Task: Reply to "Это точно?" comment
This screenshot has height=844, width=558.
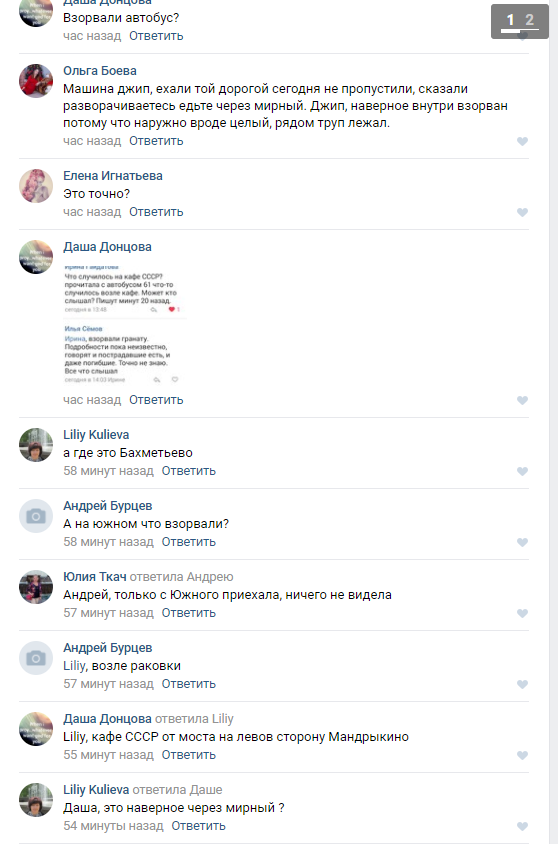Action: coord(156,212)
